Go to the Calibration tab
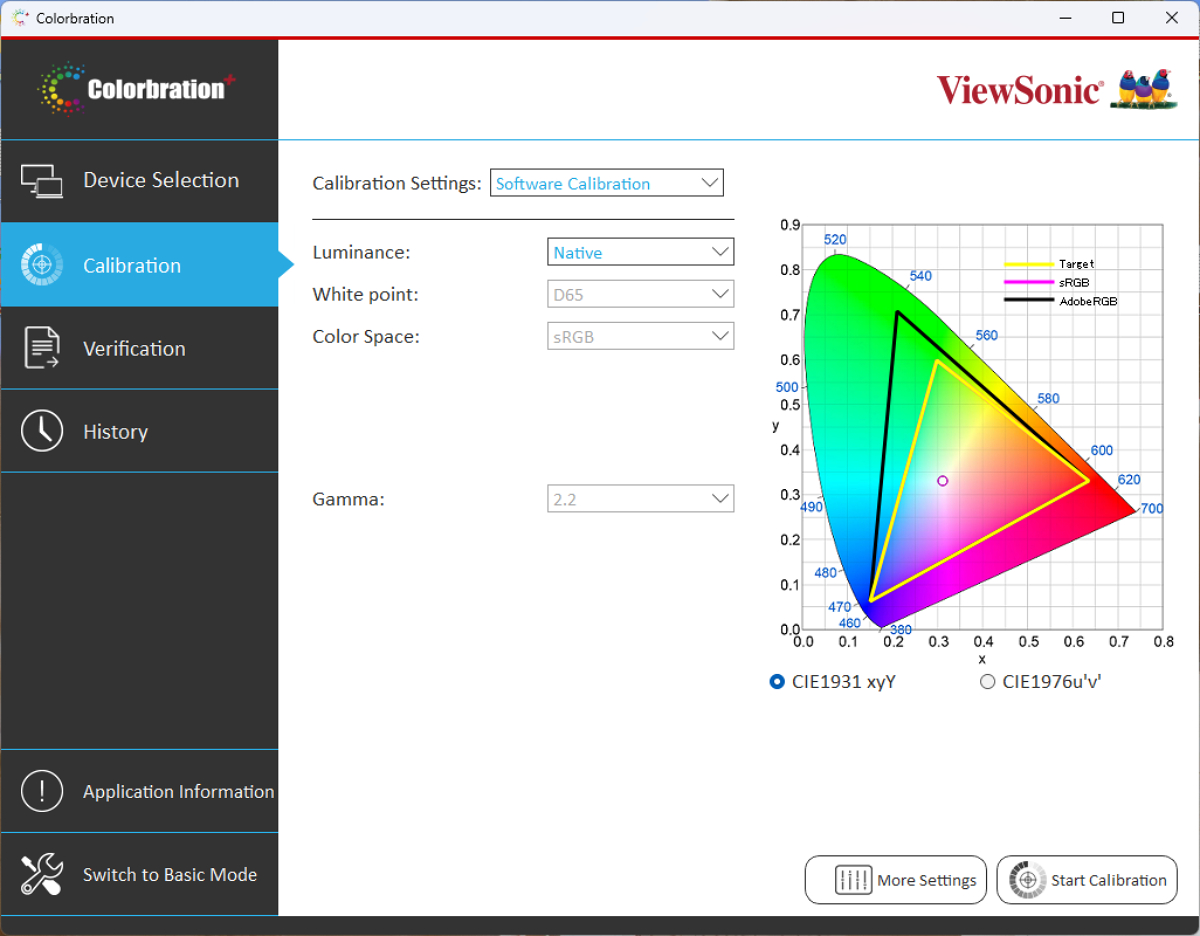 [139, 265]
